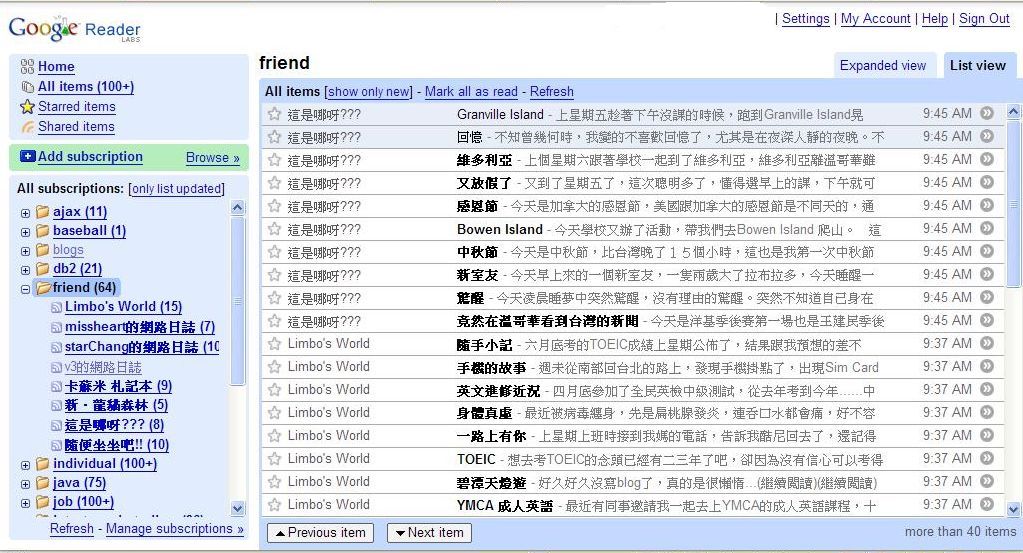Open original via arrow icon on Bowen Island row

click(986, 228)
